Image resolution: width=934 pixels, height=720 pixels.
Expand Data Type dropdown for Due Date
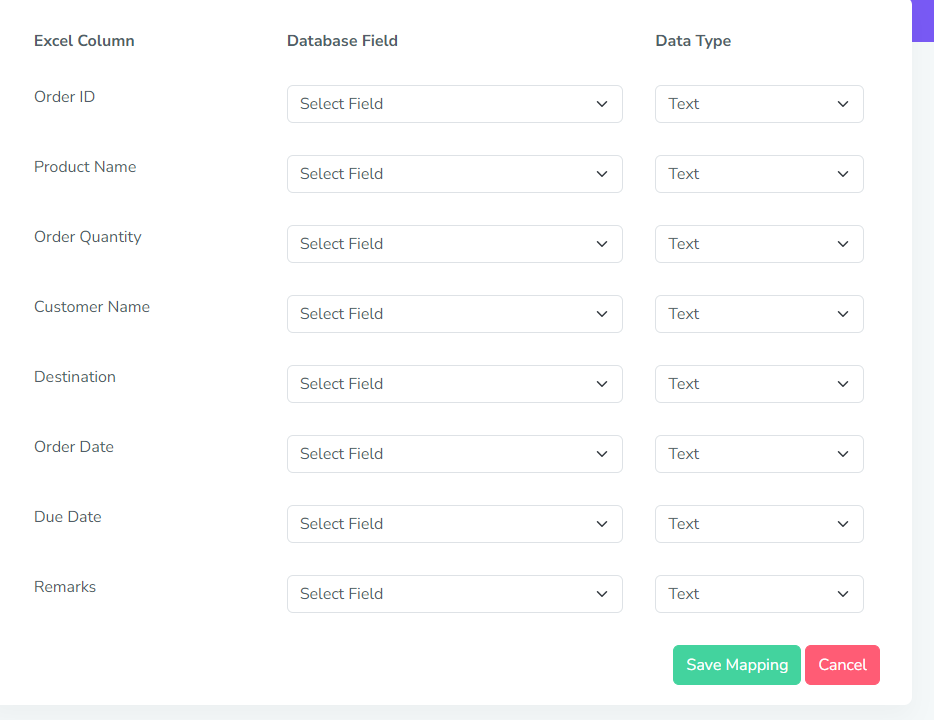tap(759, 524)
